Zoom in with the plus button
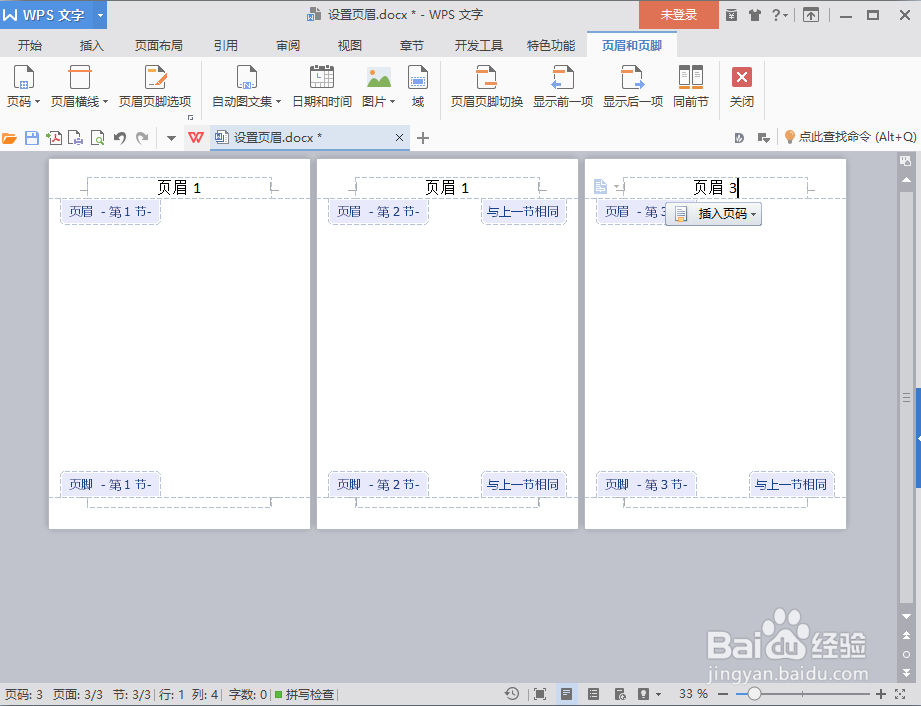This screenshot has height=706, width=921. point(880,694)
